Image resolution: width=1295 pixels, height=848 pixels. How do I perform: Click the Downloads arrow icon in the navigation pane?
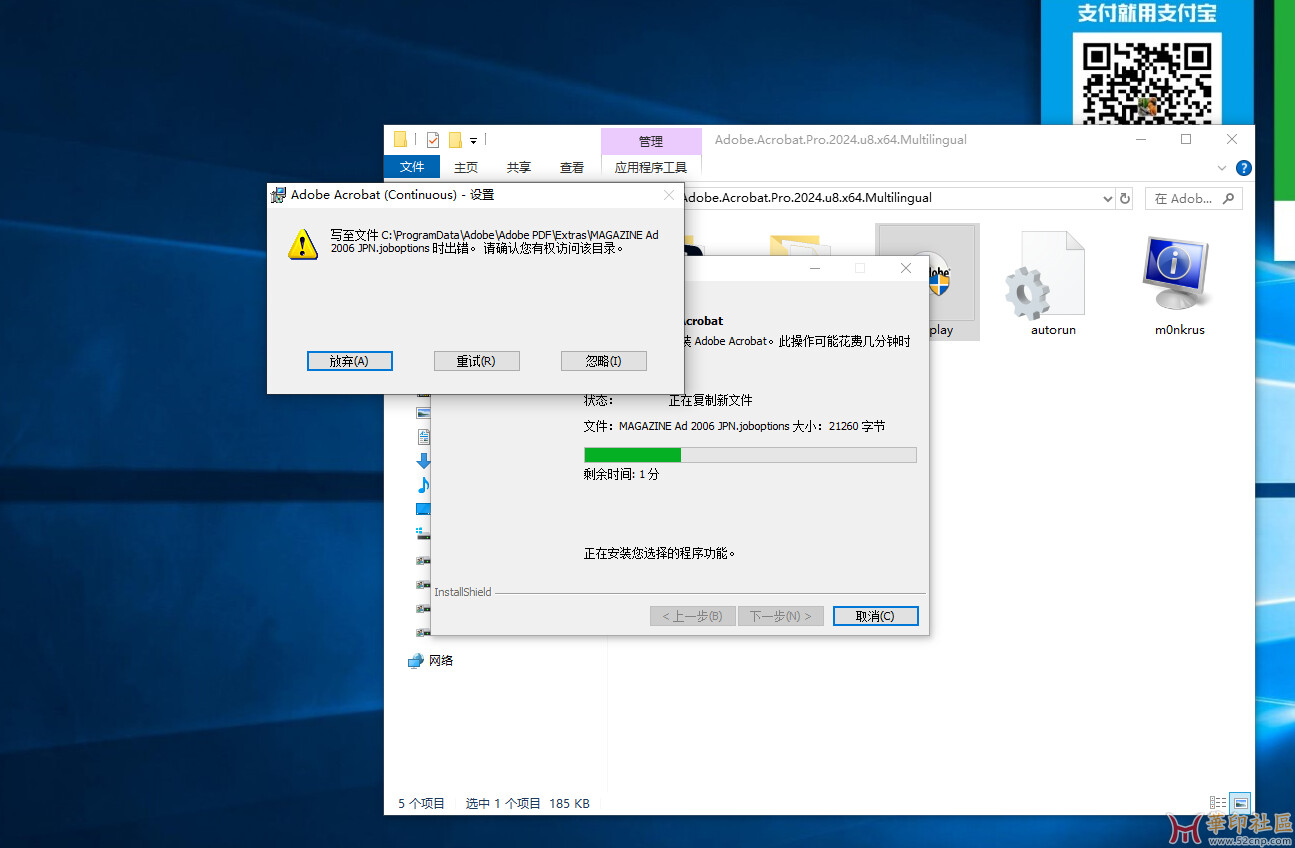pyautogui.click(x=423, y=461)
